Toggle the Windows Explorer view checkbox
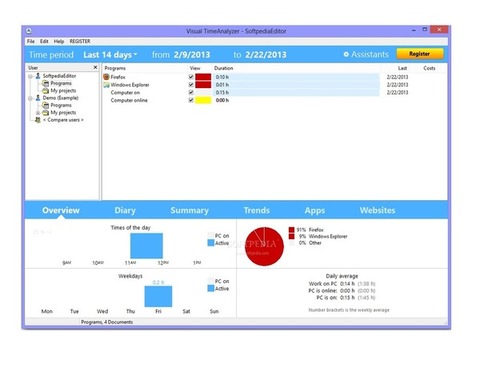 (191, 85)
